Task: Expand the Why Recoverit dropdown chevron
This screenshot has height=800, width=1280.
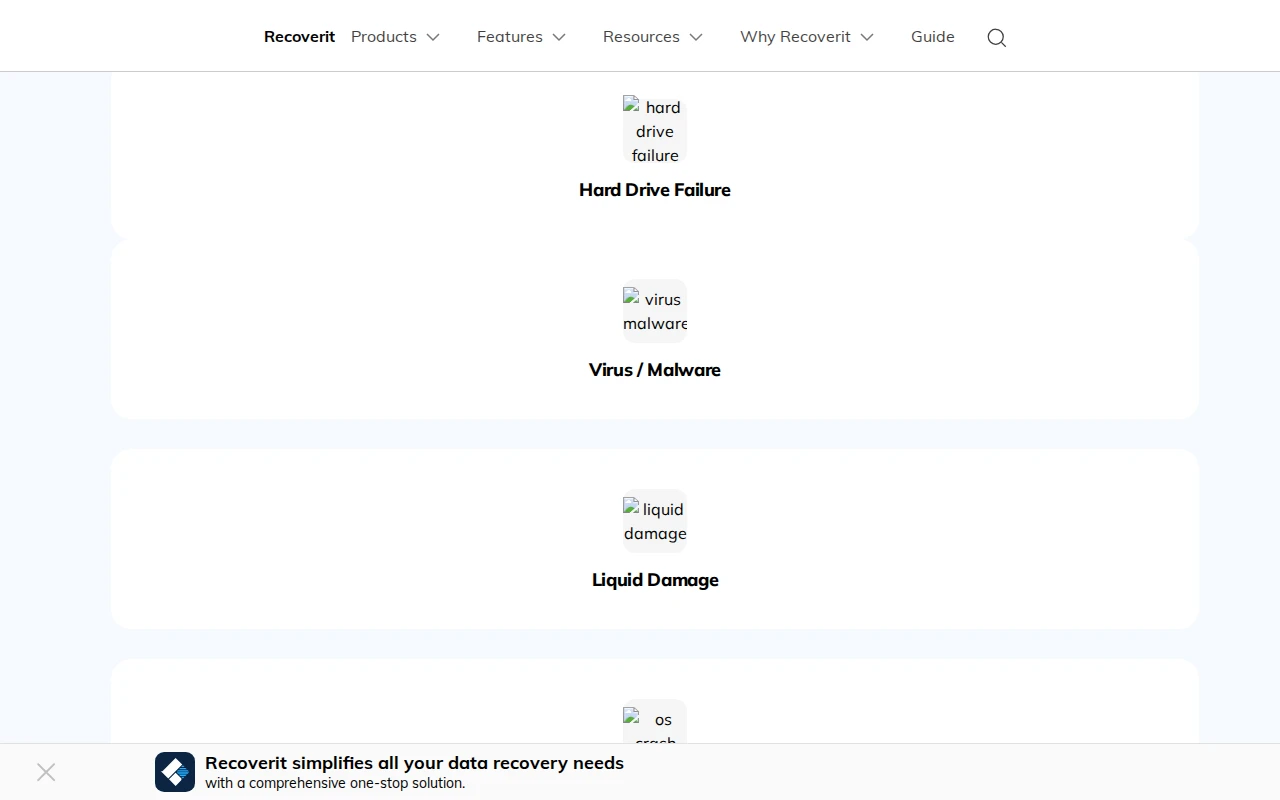Action: click(867, 37)
